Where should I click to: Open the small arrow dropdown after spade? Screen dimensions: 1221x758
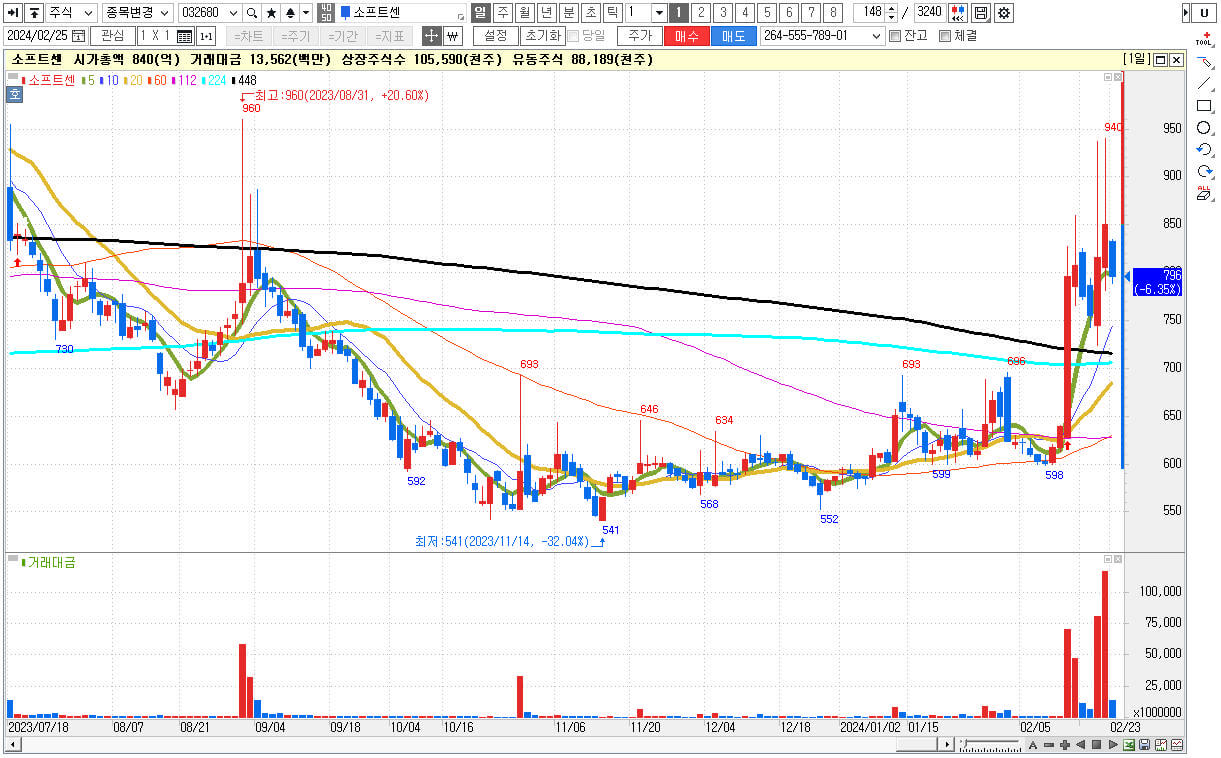click(x=306, y=13)
